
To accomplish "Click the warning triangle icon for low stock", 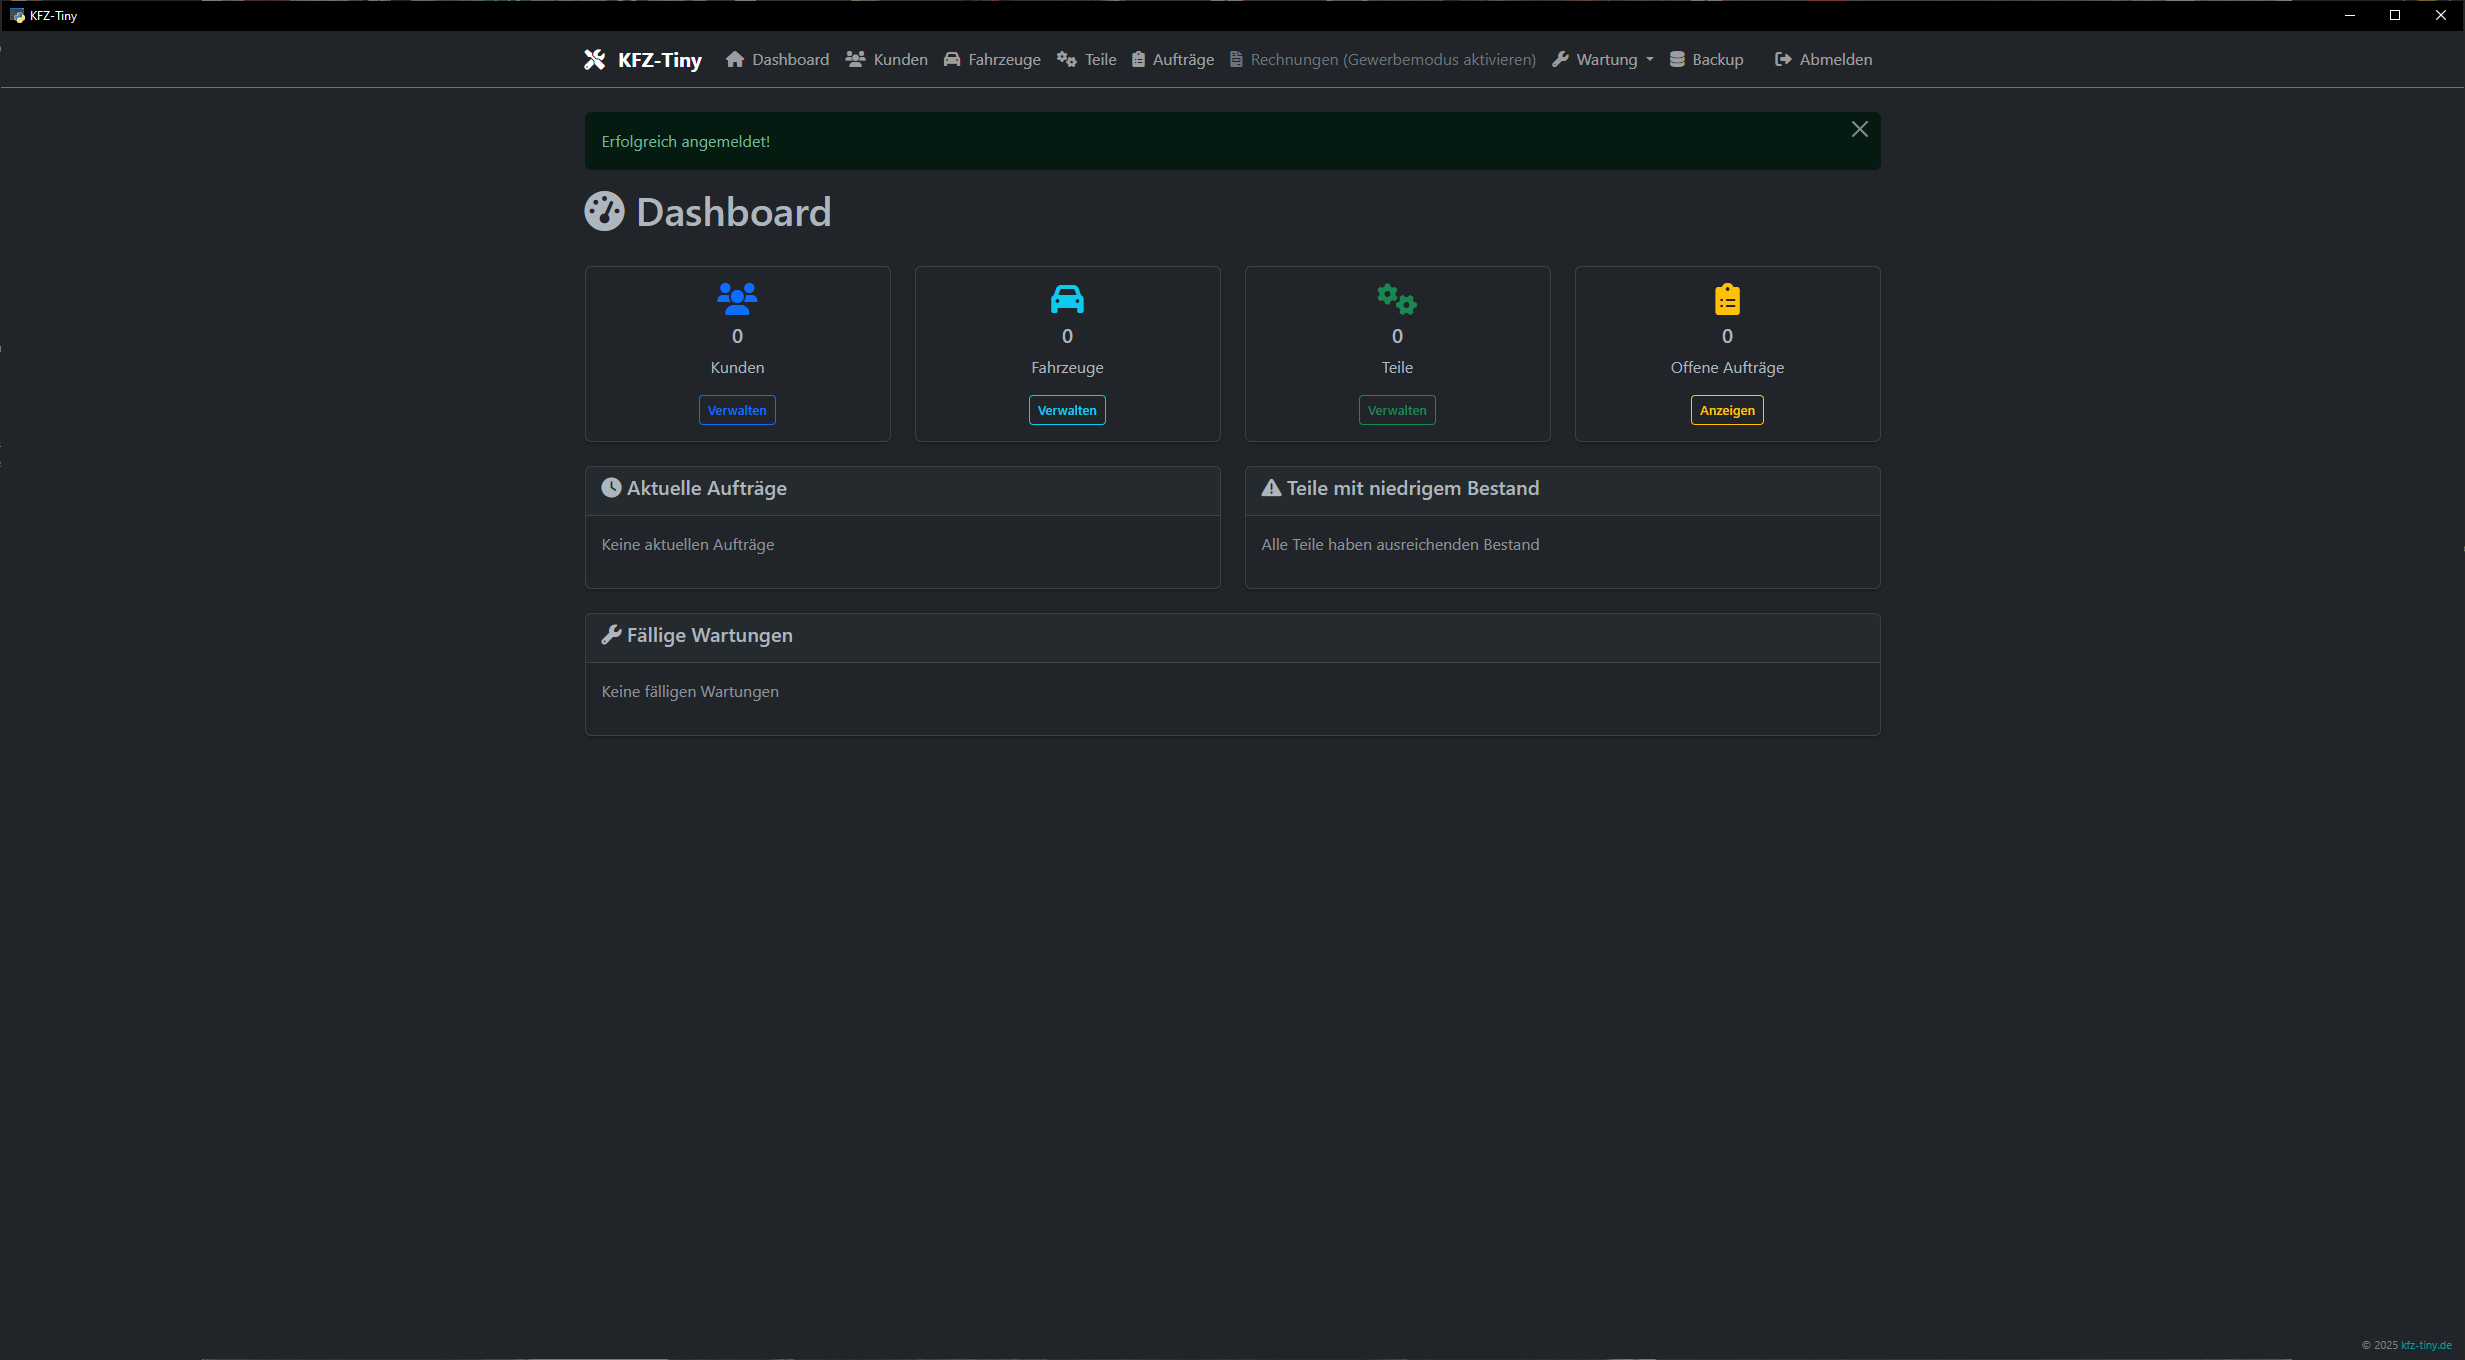I will pyautogui.click(x=1271, y=488).
